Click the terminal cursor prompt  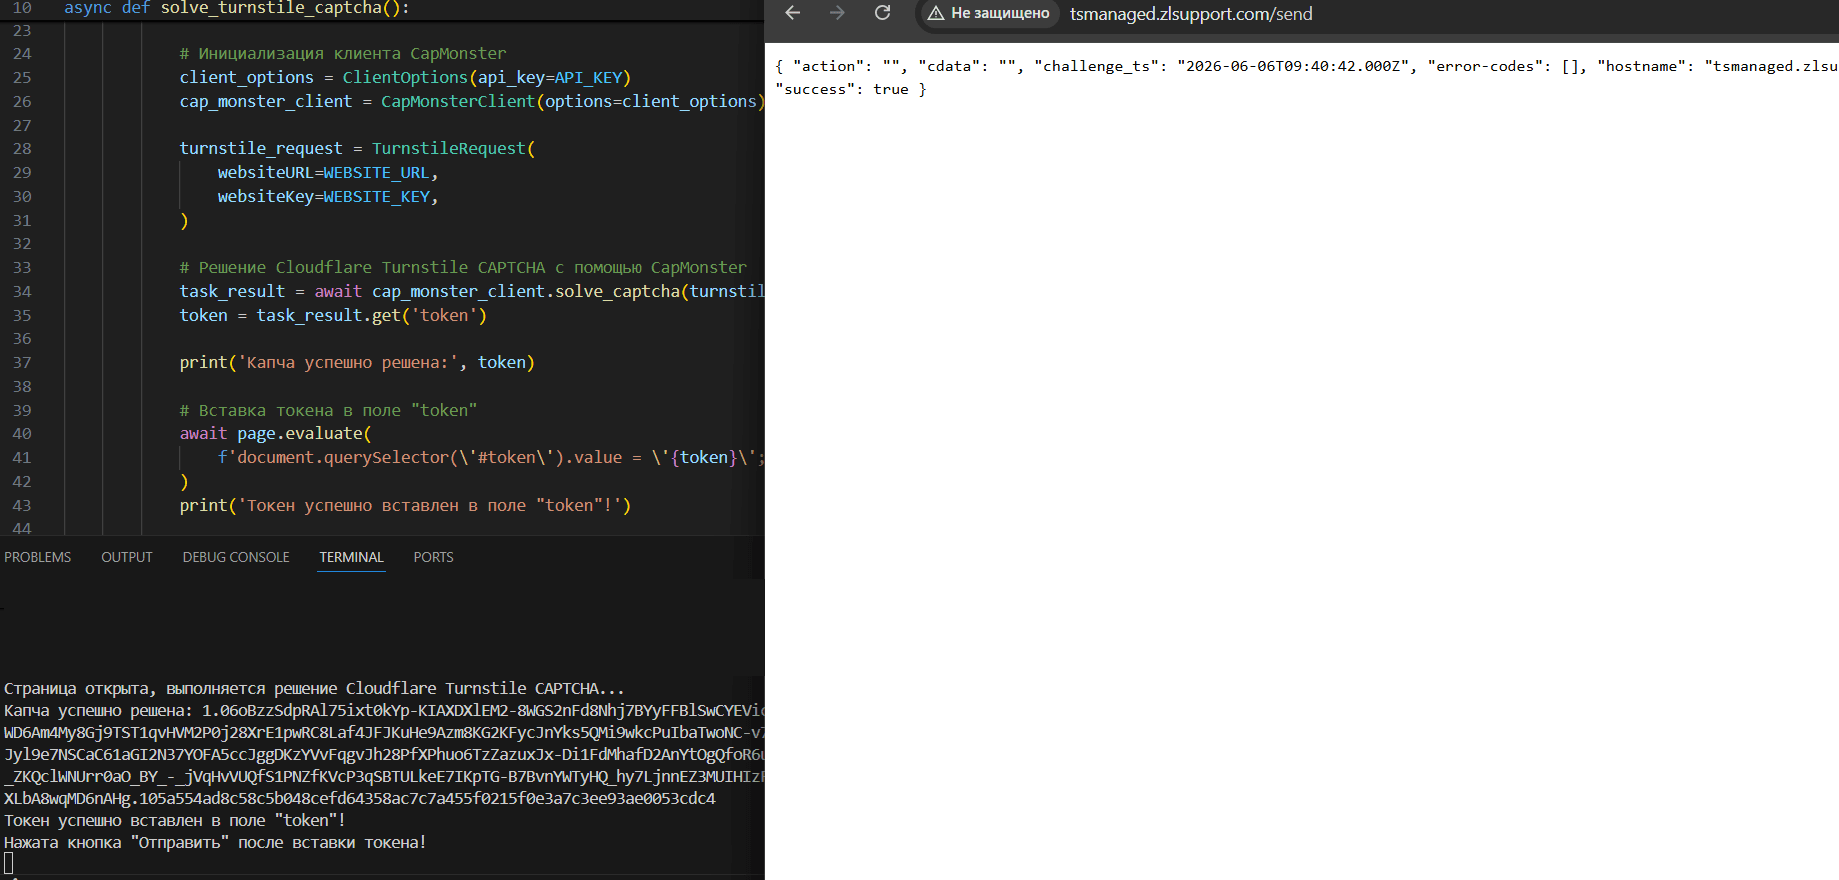click(9, 863)
